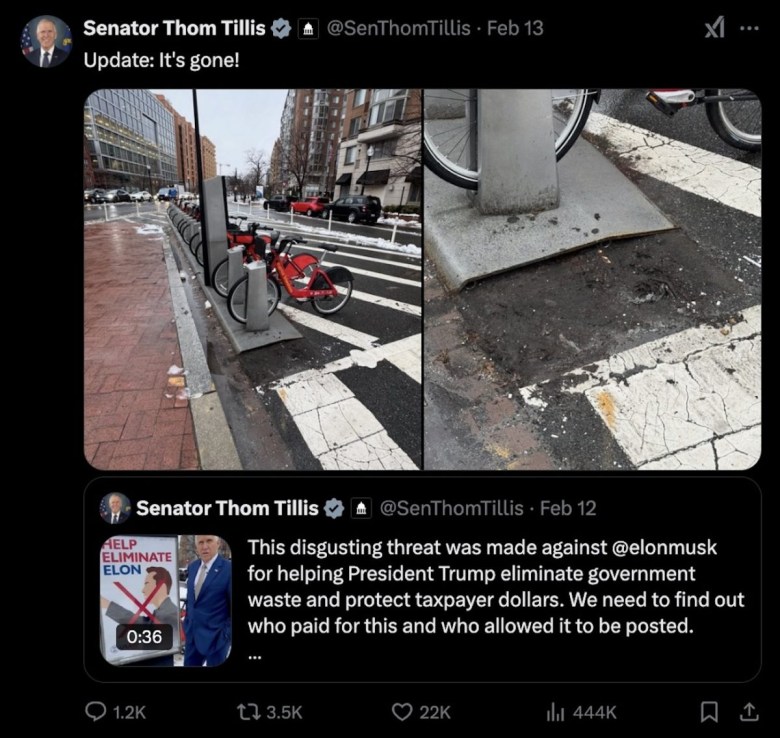
Task: Expand the quoted tweet's truncated text ellipsis
Action: click(255, 655)
